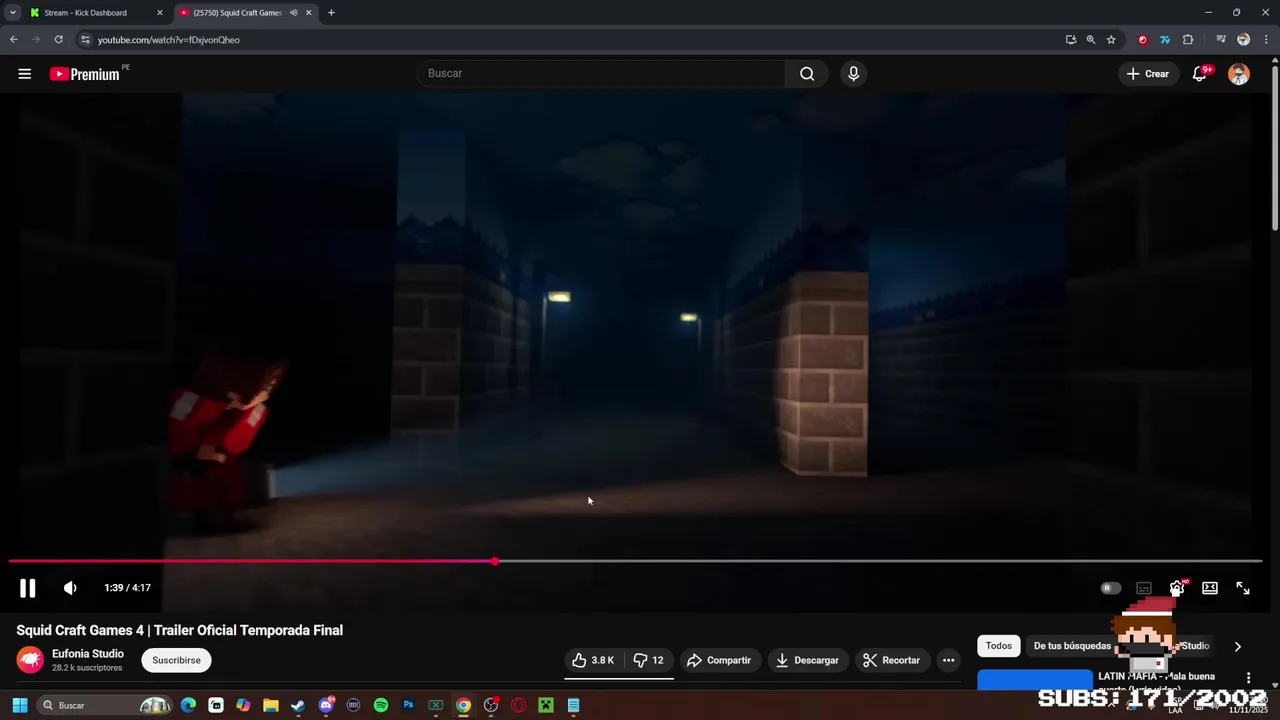
Task: Open File Explorer from the taskbar
Action: coord(271,706)
